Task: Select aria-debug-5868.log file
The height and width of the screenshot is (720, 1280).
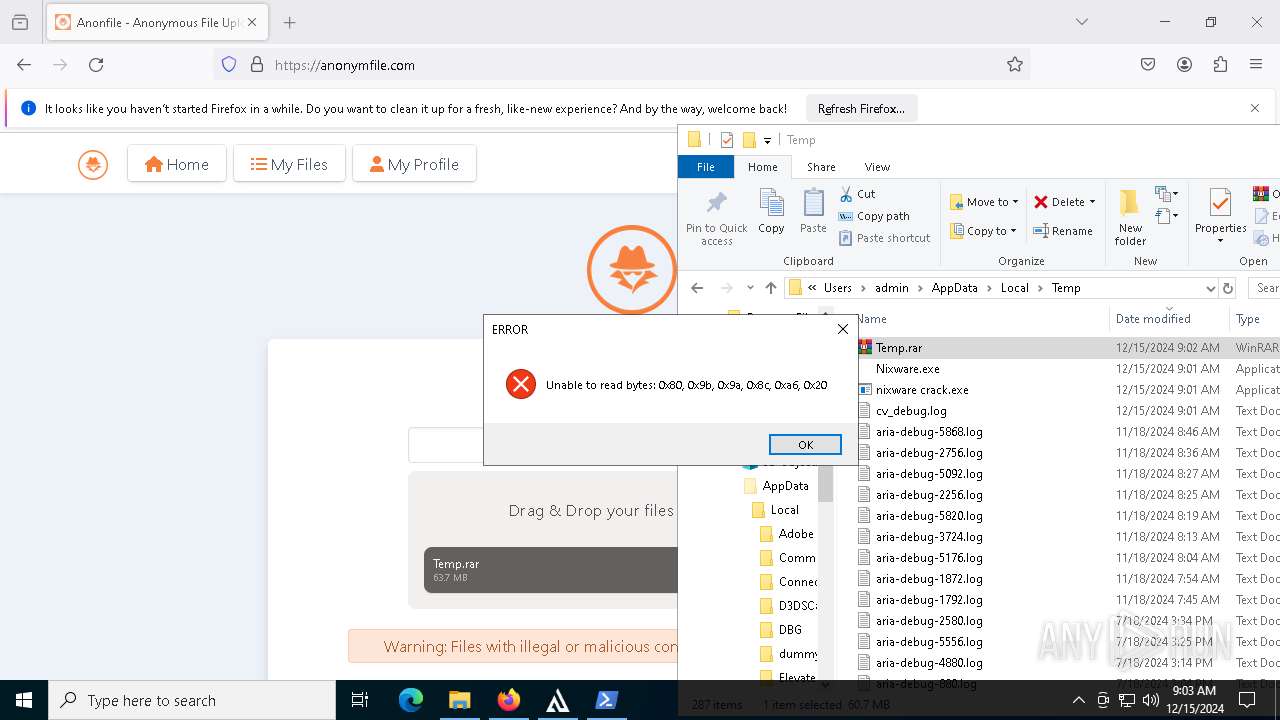Action: (x=928, y=432)
